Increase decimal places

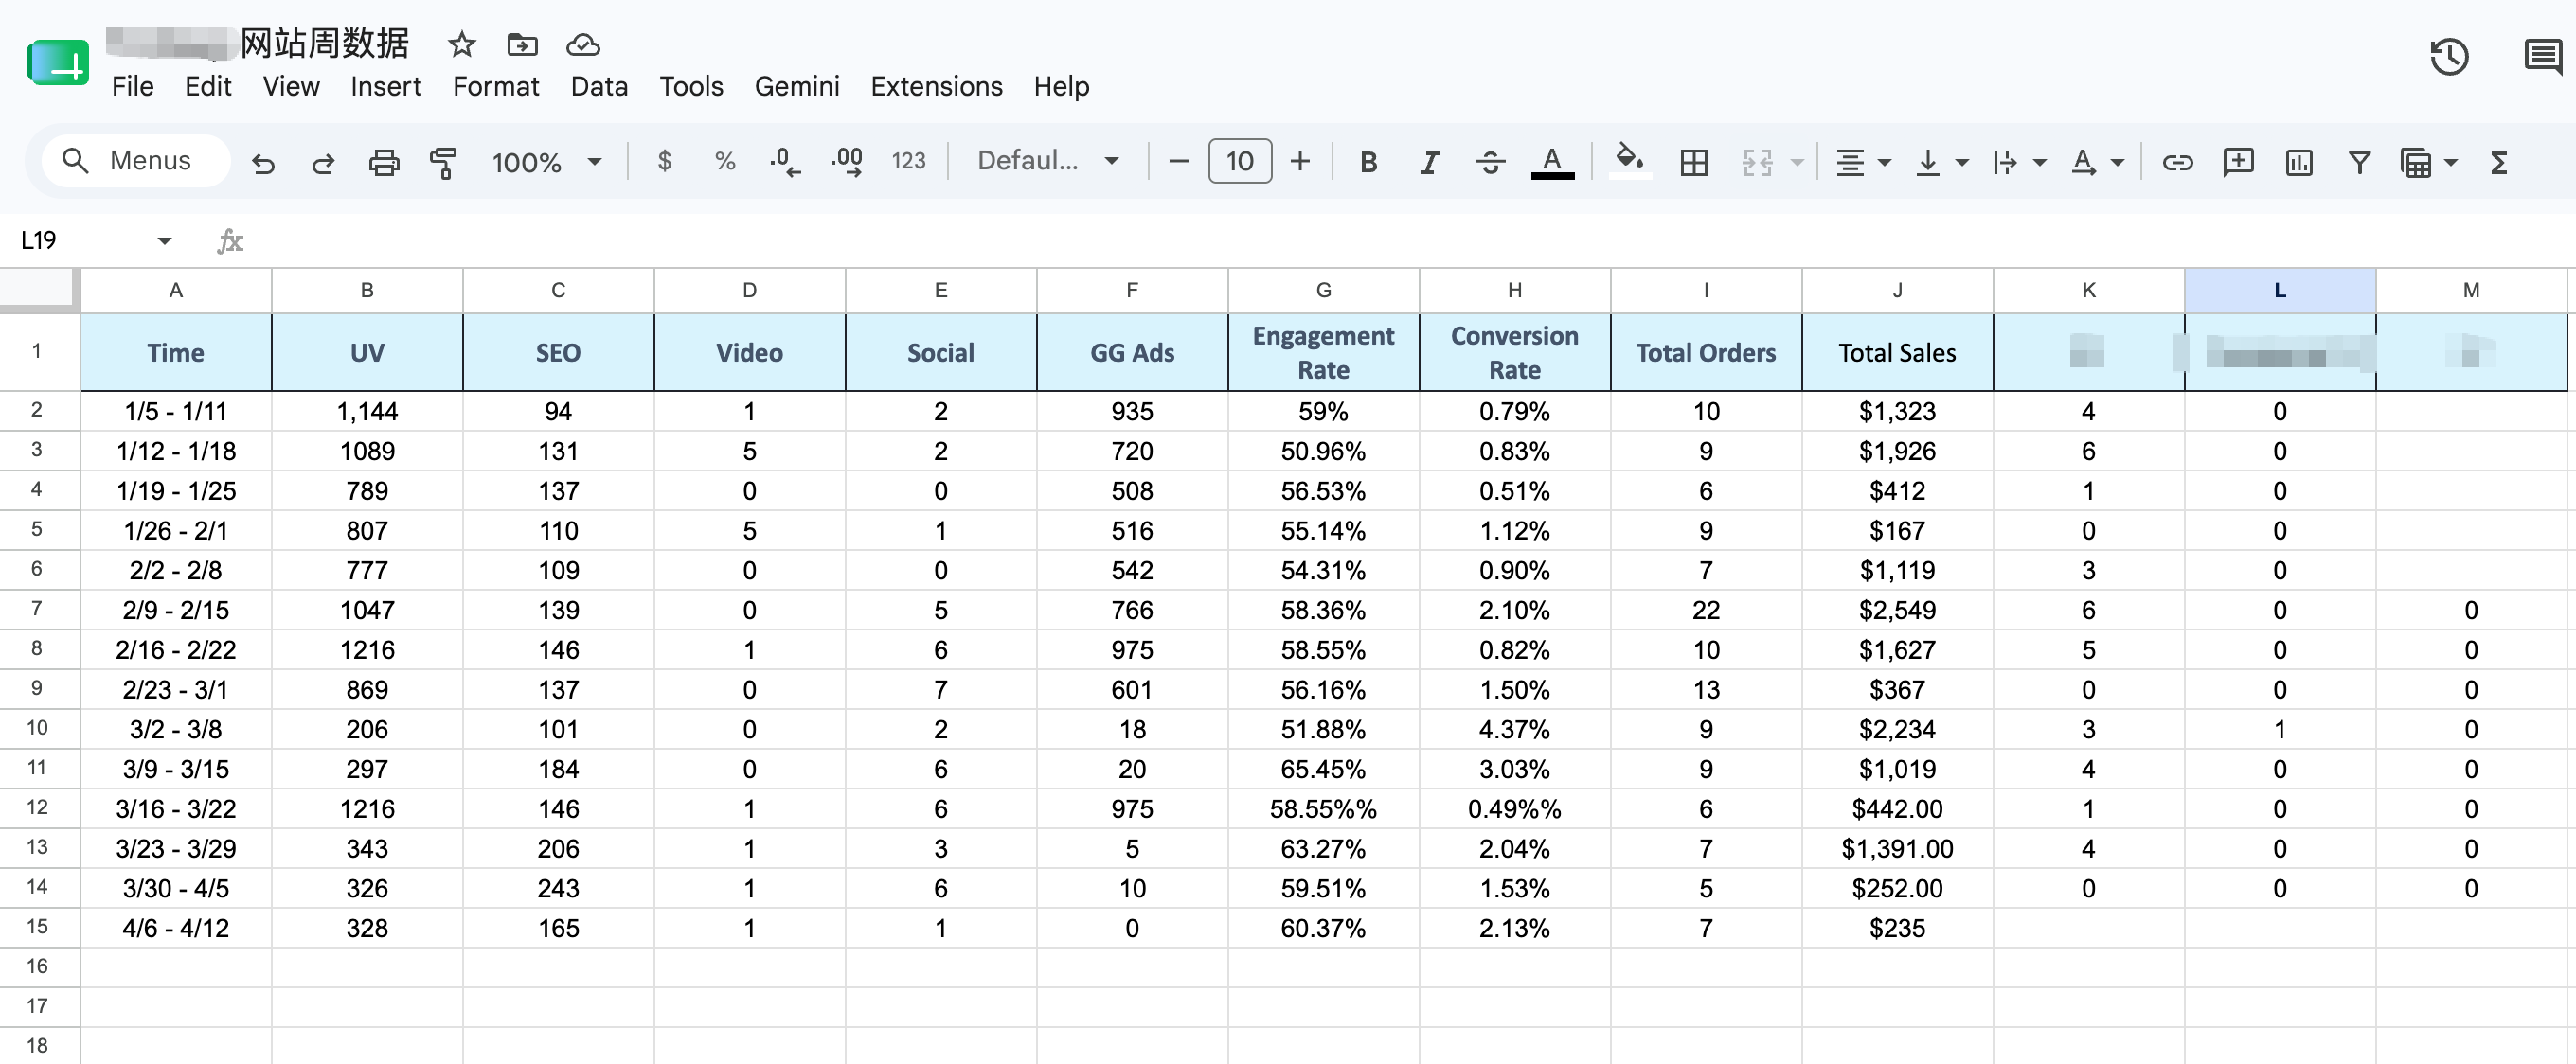pyautogui.click(x=847, y=161)
